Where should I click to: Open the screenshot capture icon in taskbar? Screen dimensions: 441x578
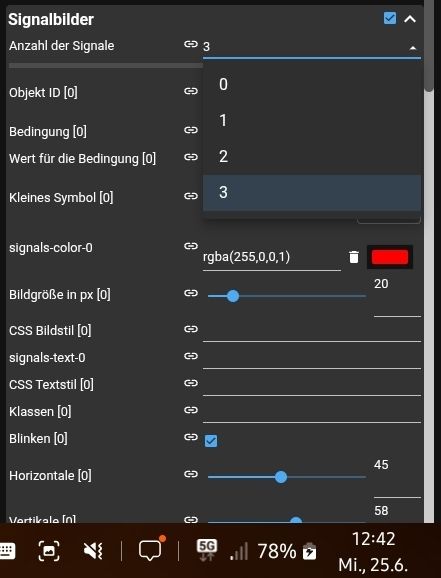click(49, 551)
